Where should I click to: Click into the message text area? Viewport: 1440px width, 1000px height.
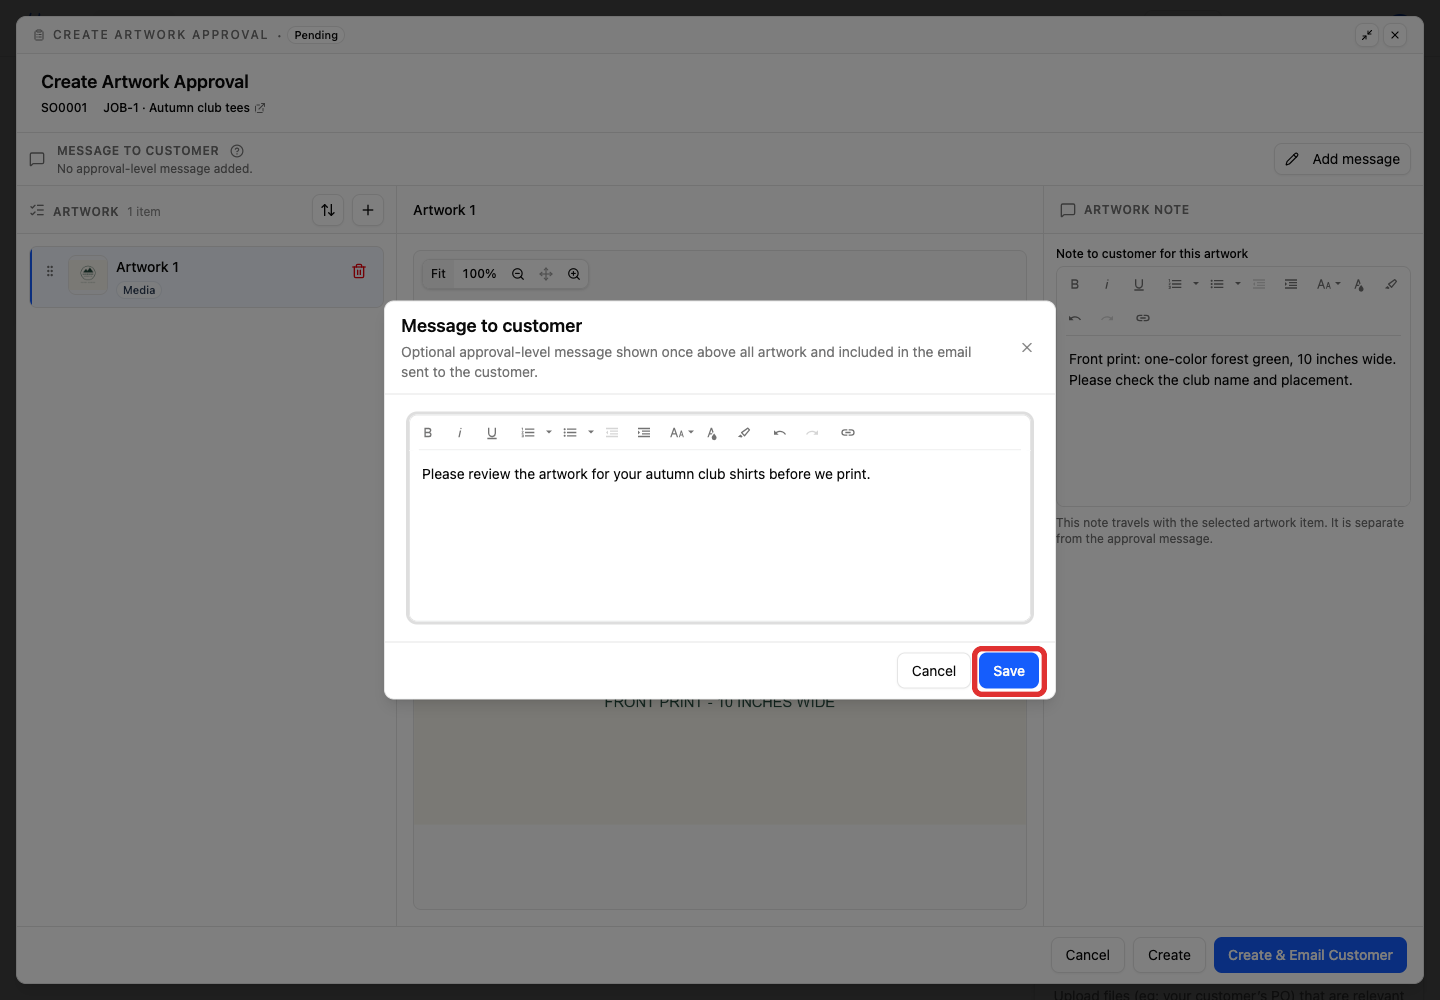click(720, 535)
